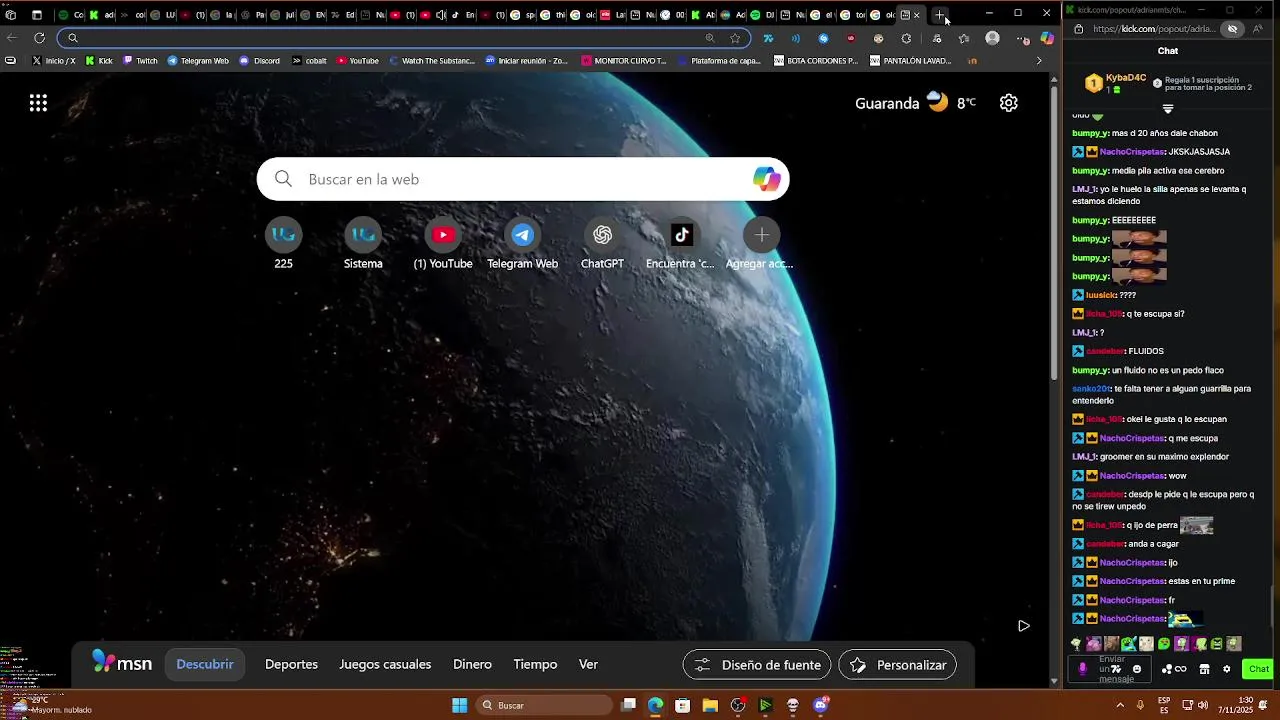Image resolution: width=1280 pixels, height=720 pixels.
Task: Switch to the Deportes tab
Action: (291, 664)
